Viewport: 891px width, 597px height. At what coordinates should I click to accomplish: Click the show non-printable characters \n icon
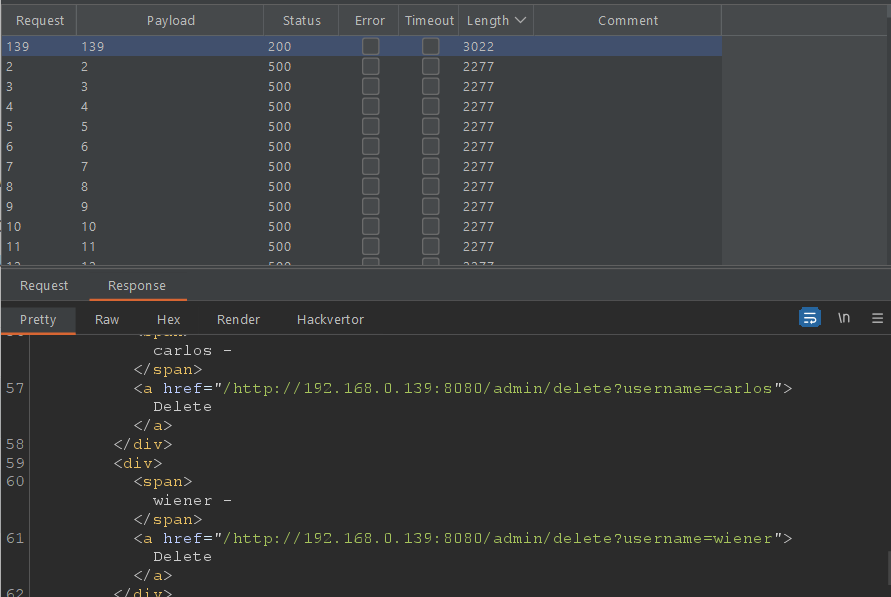[x=844, y=318]
